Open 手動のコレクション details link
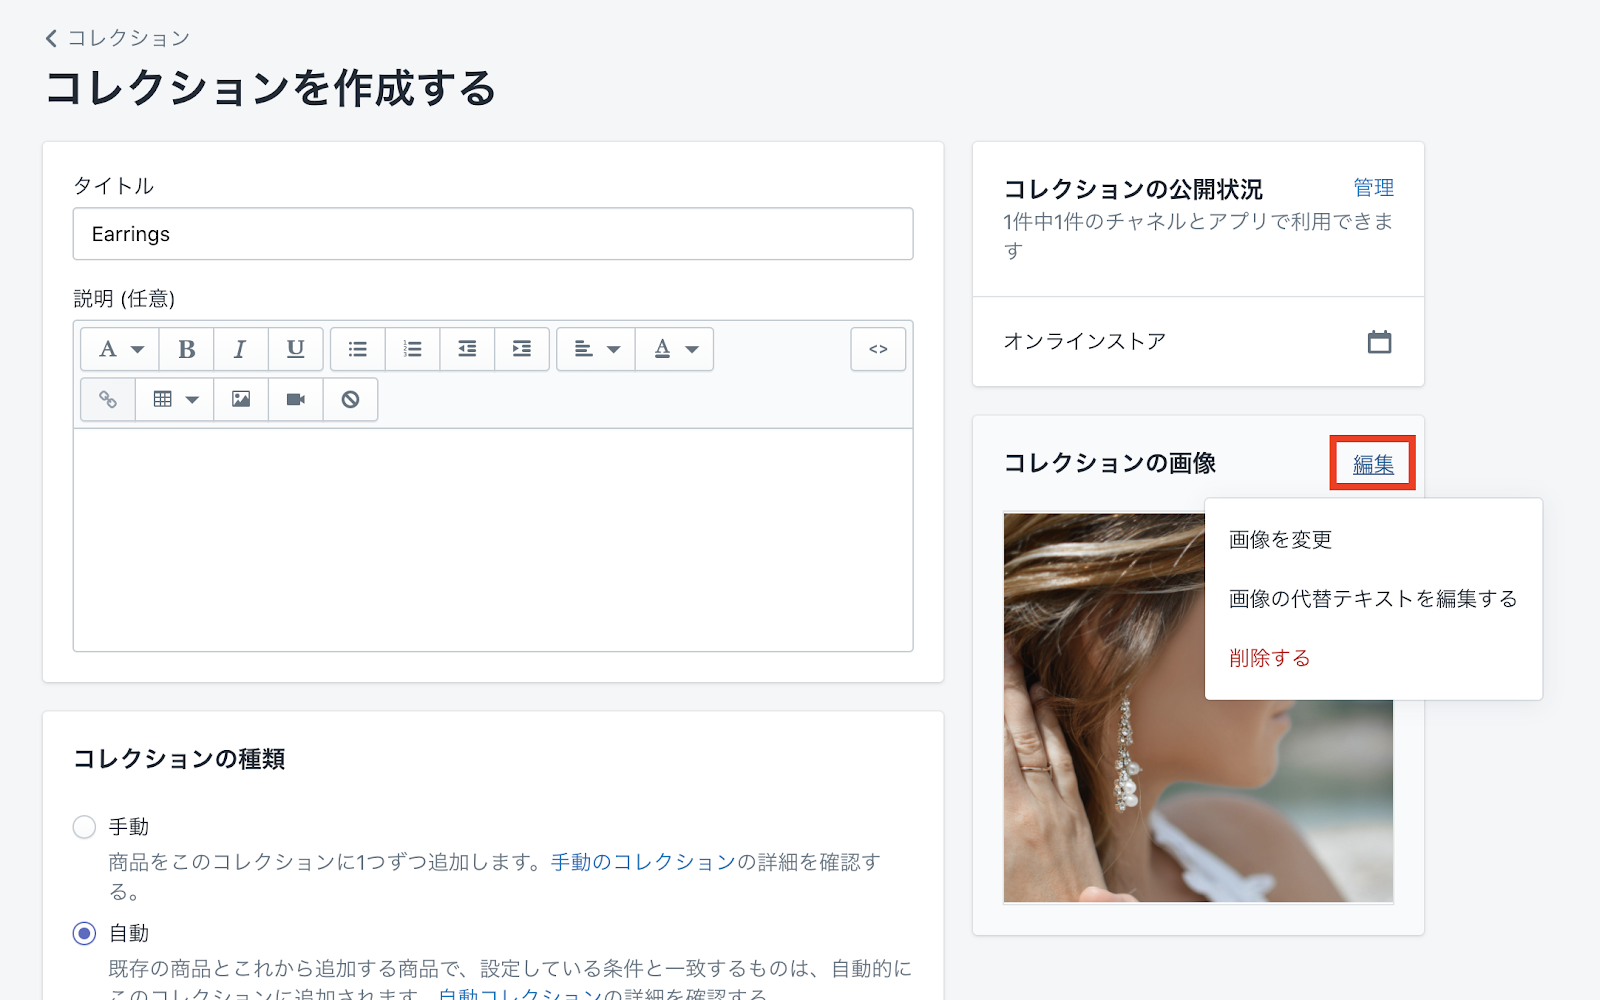This screenshot has width=1600, height=1000. coord(643,862)
